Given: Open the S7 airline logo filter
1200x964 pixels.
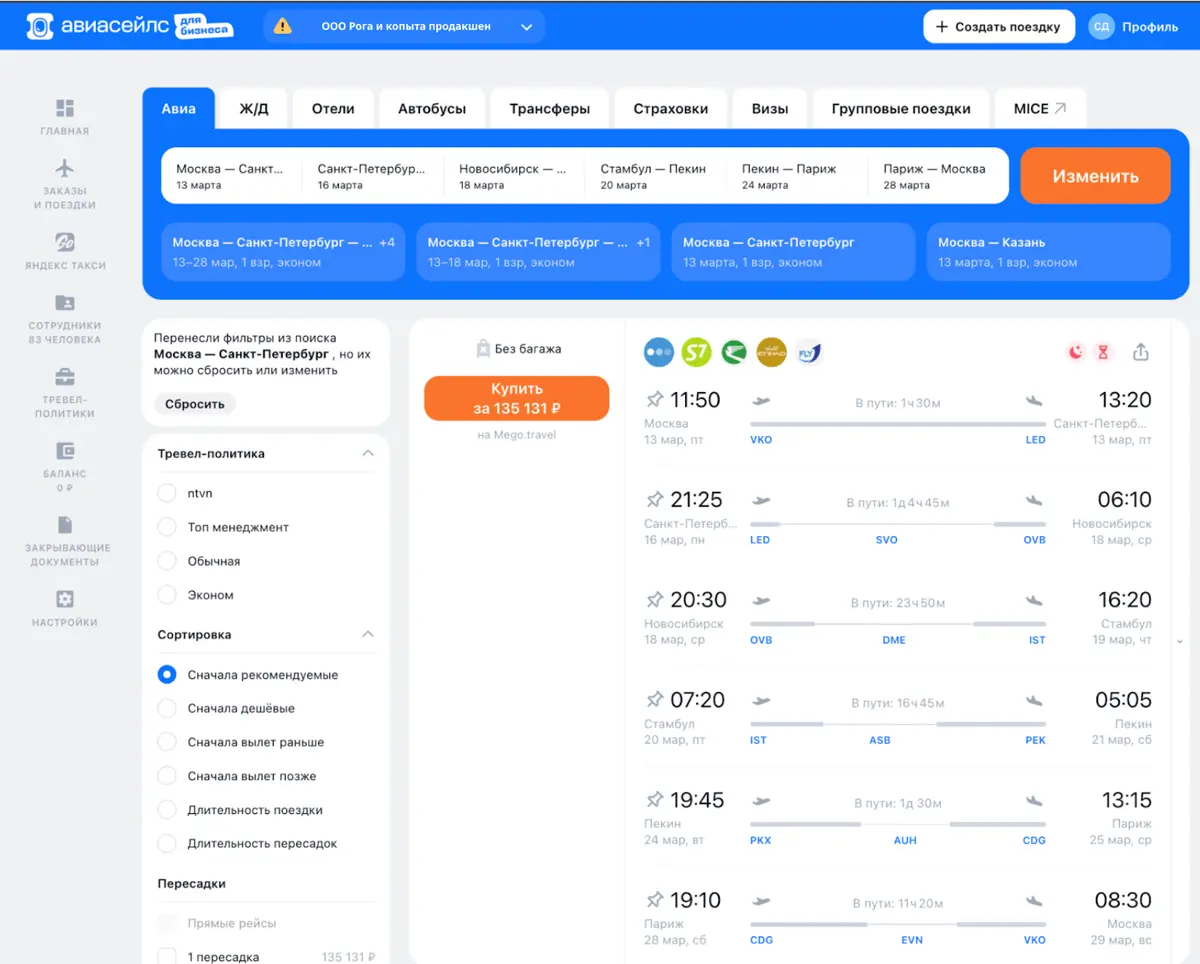Looking at the screenshot, I should pyautogui.click(x=696, y=351).
